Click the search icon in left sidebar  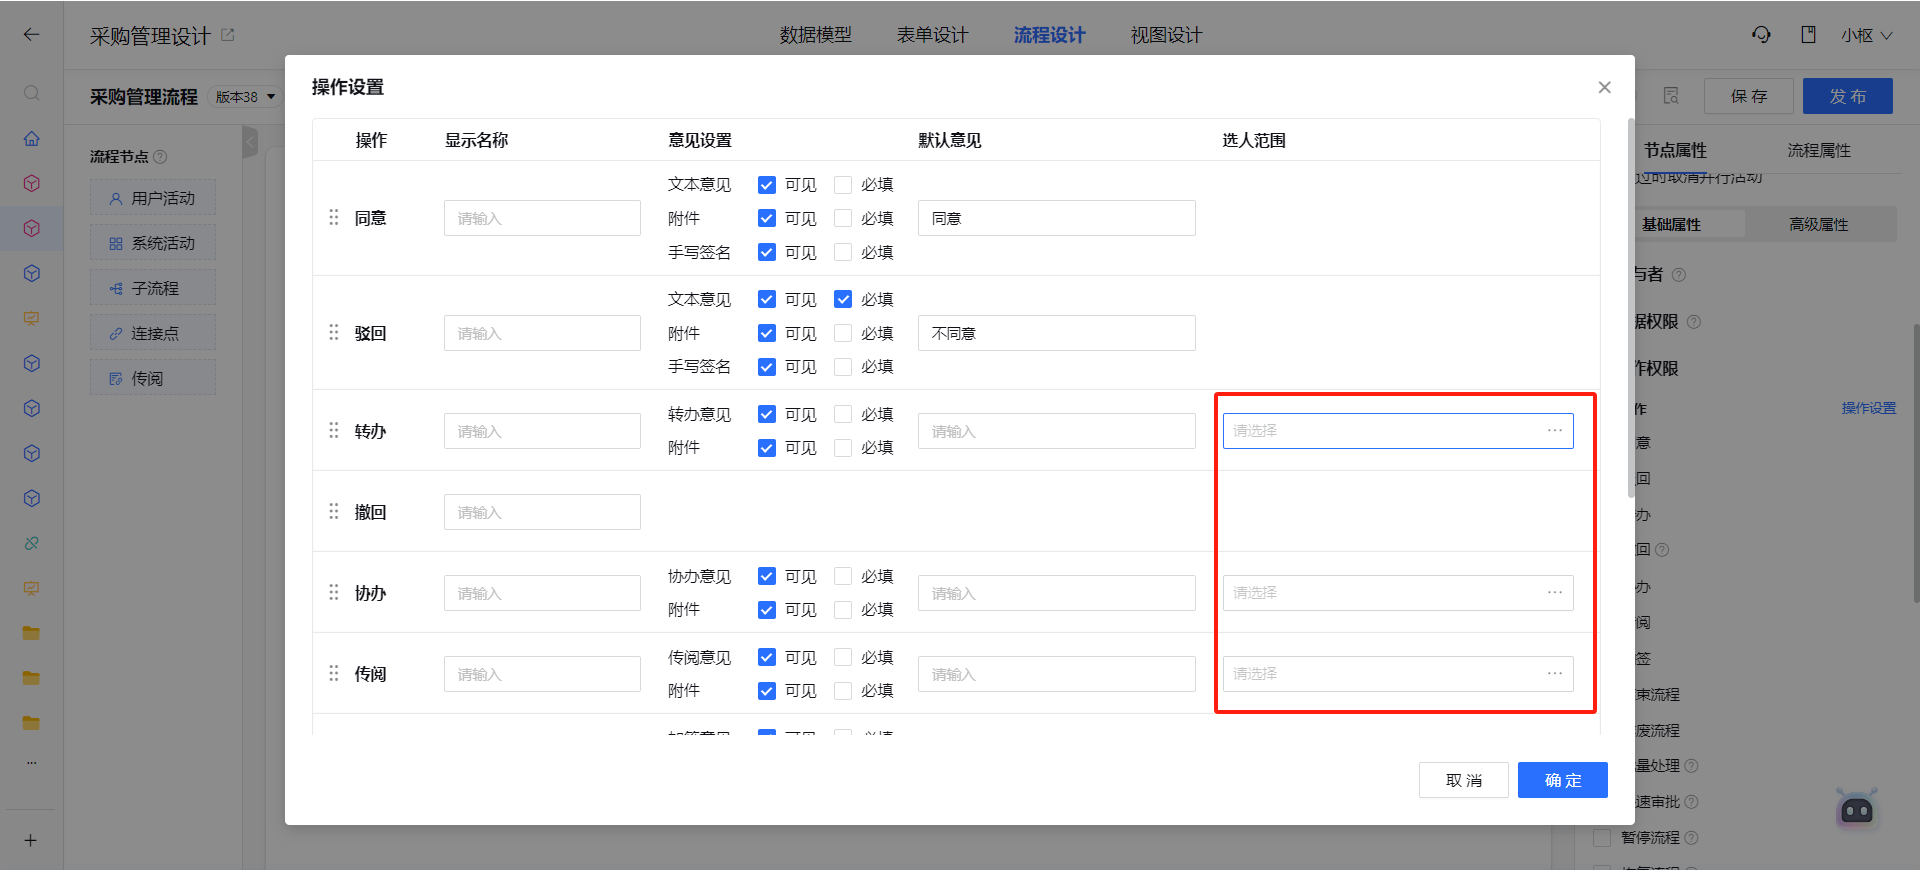tap(32, 93)
